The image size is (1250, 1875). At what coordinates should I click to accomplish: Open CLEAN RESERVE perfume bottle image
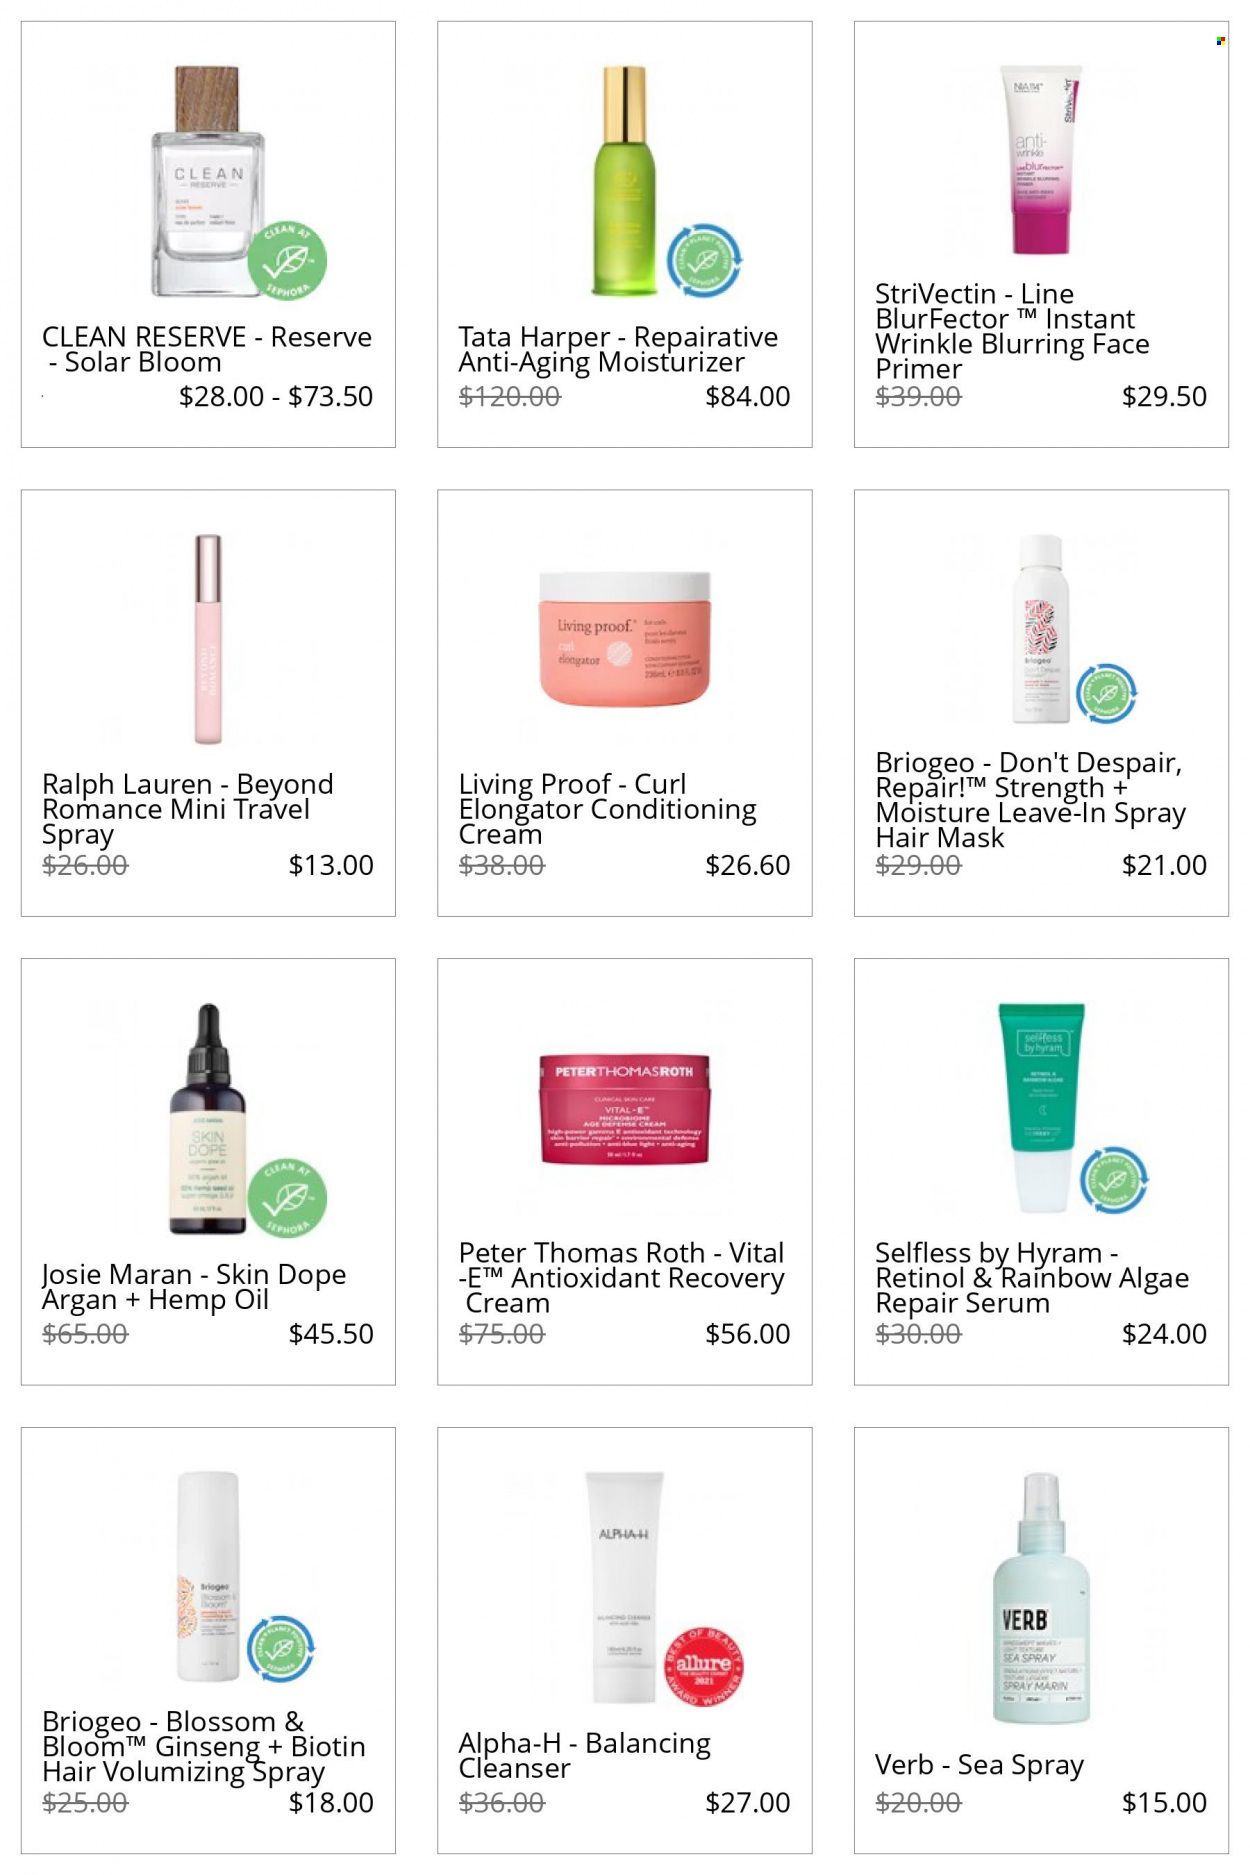pos(208,181)
